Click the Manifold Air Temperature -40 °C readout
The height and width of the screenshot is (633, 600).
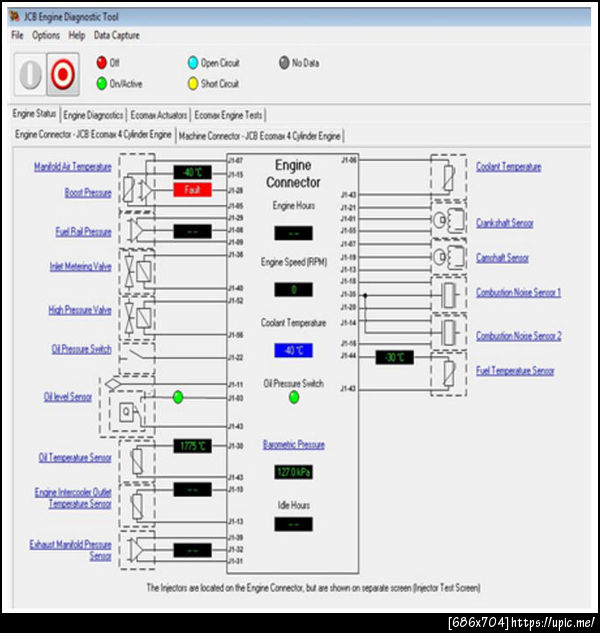point(193,173)
